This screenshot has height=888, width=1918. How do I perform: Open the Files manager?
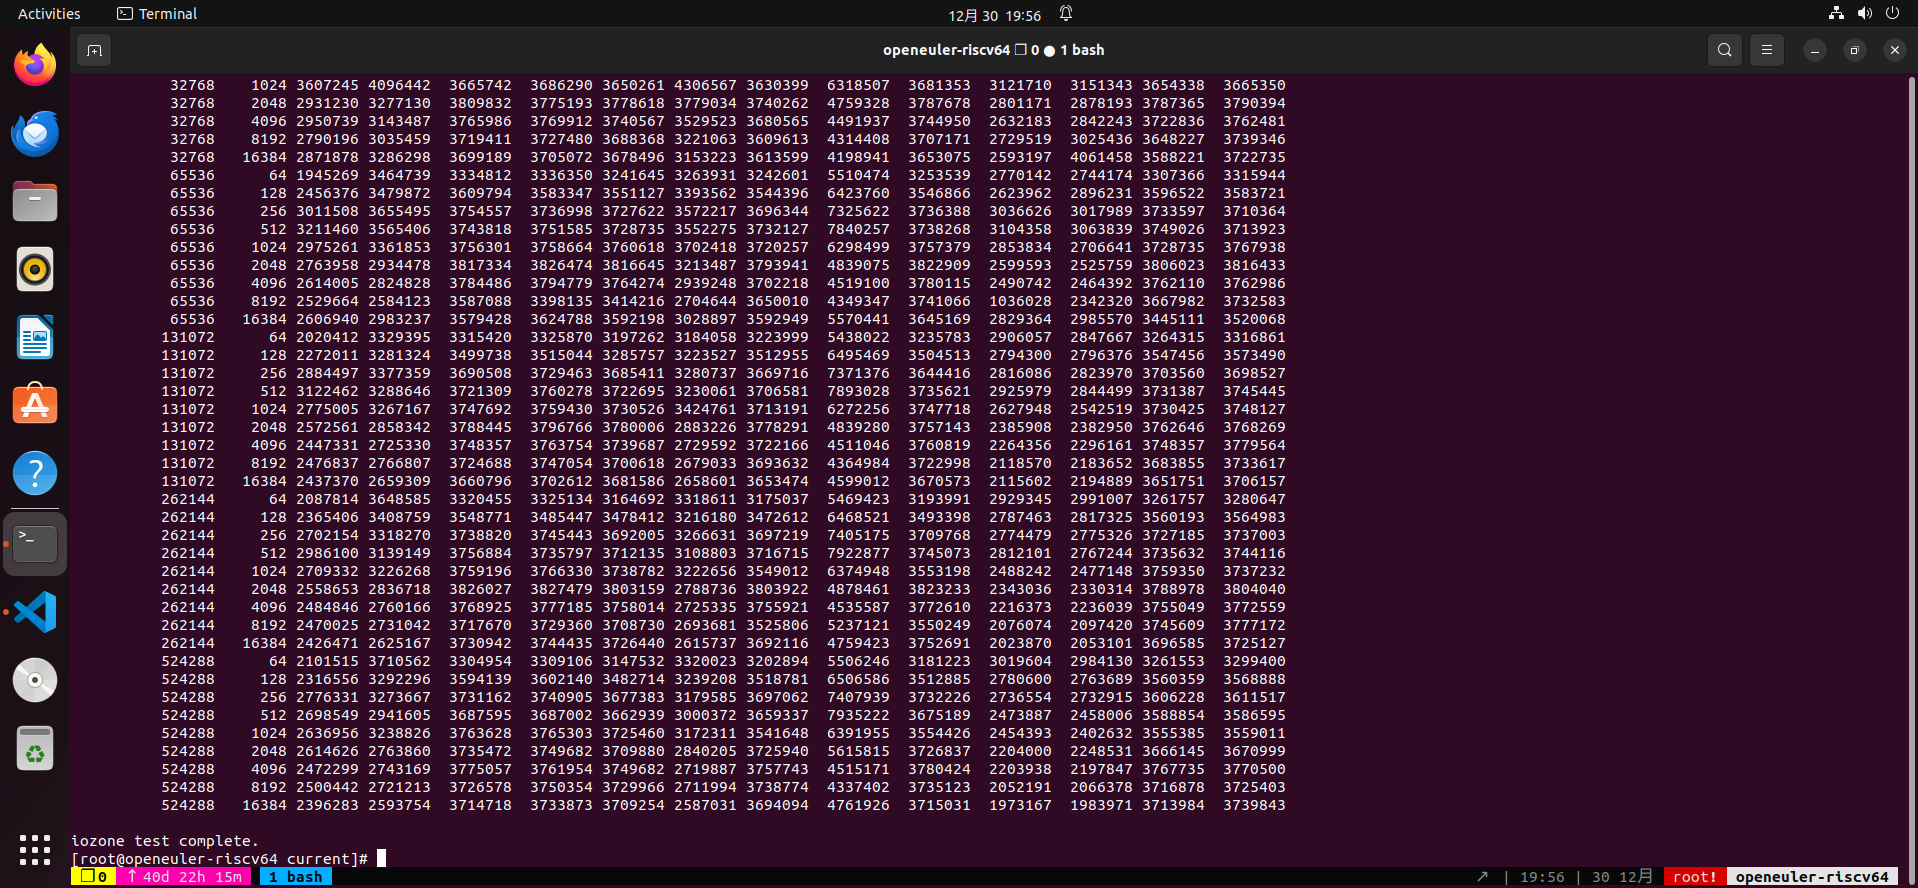click(35, 202)
